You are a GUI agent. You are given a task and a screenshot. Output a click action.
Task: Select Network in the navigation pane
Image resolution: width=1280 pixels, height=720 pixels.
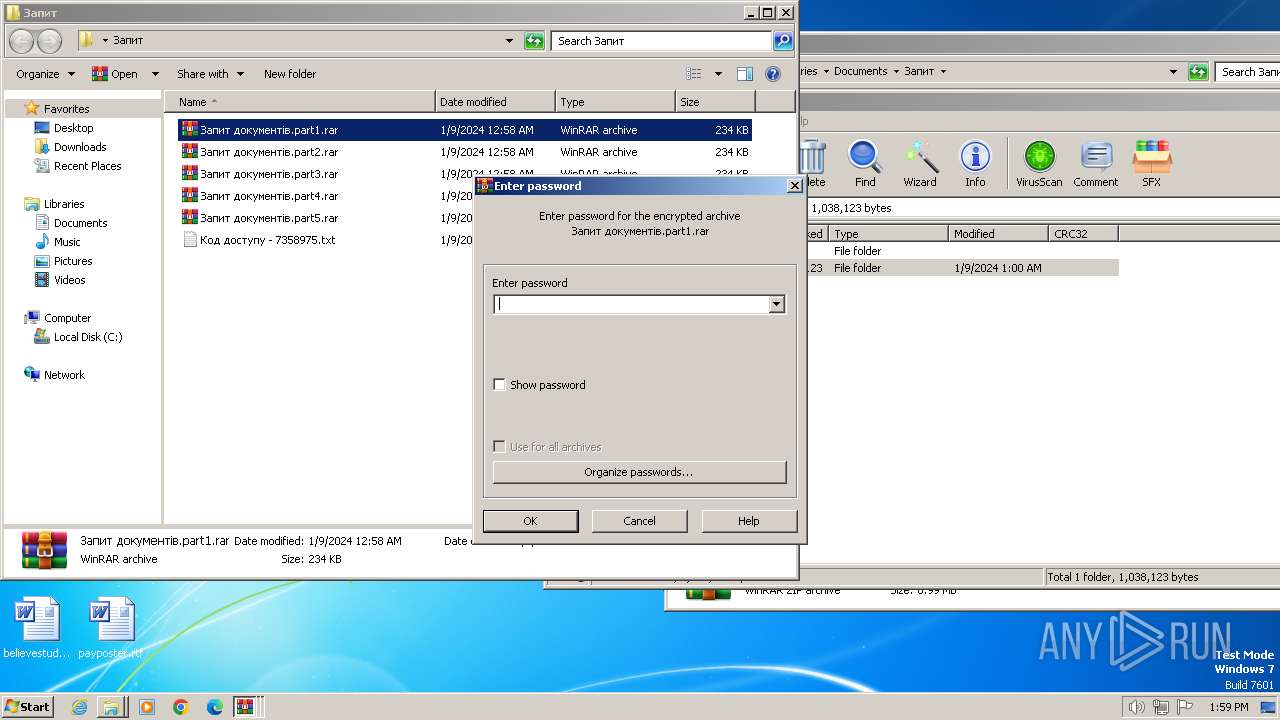point(64,375)
